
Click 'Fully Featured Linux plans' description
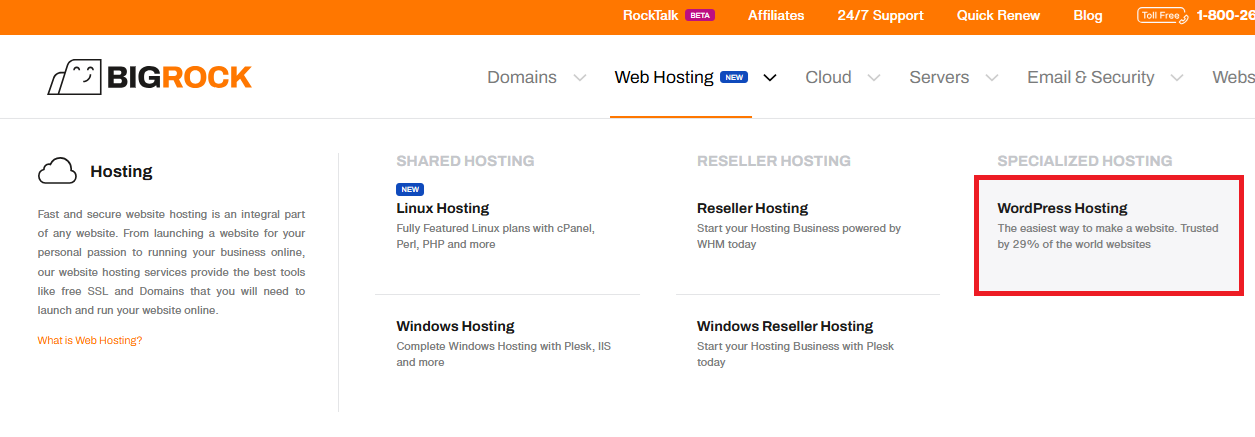(x=496, y=236)
